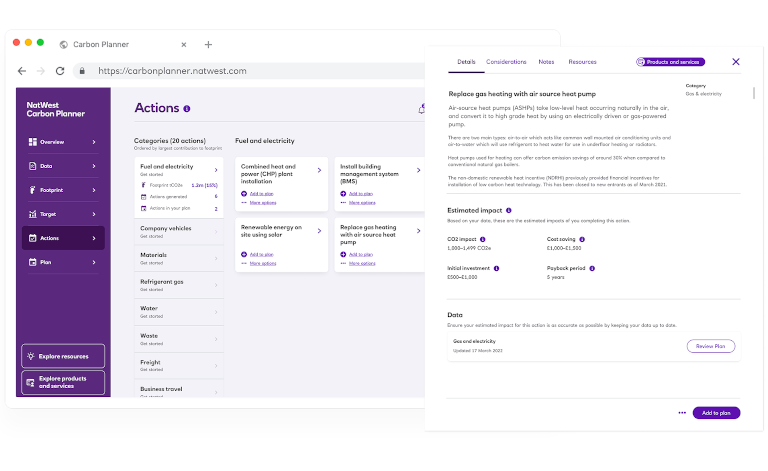The width and height of the screenshot is (768, 471).
Task: Click the info icon next to Actions heading
Action: tap(187, 109)
